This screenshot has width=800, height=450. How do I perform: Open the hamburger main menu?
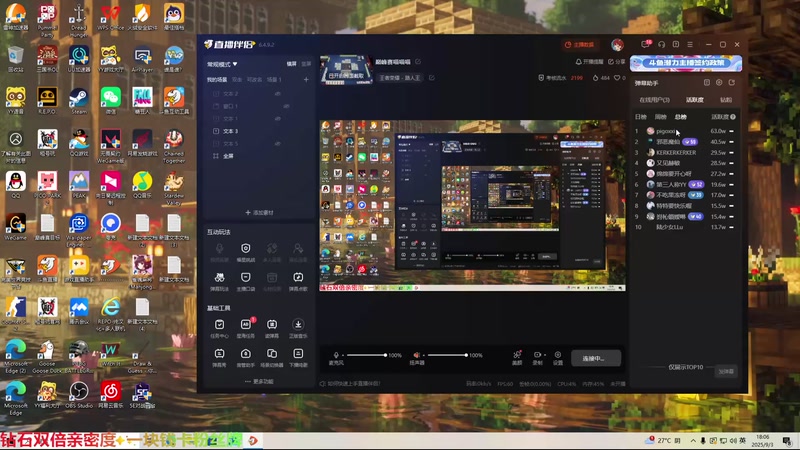tap(690, 44)
